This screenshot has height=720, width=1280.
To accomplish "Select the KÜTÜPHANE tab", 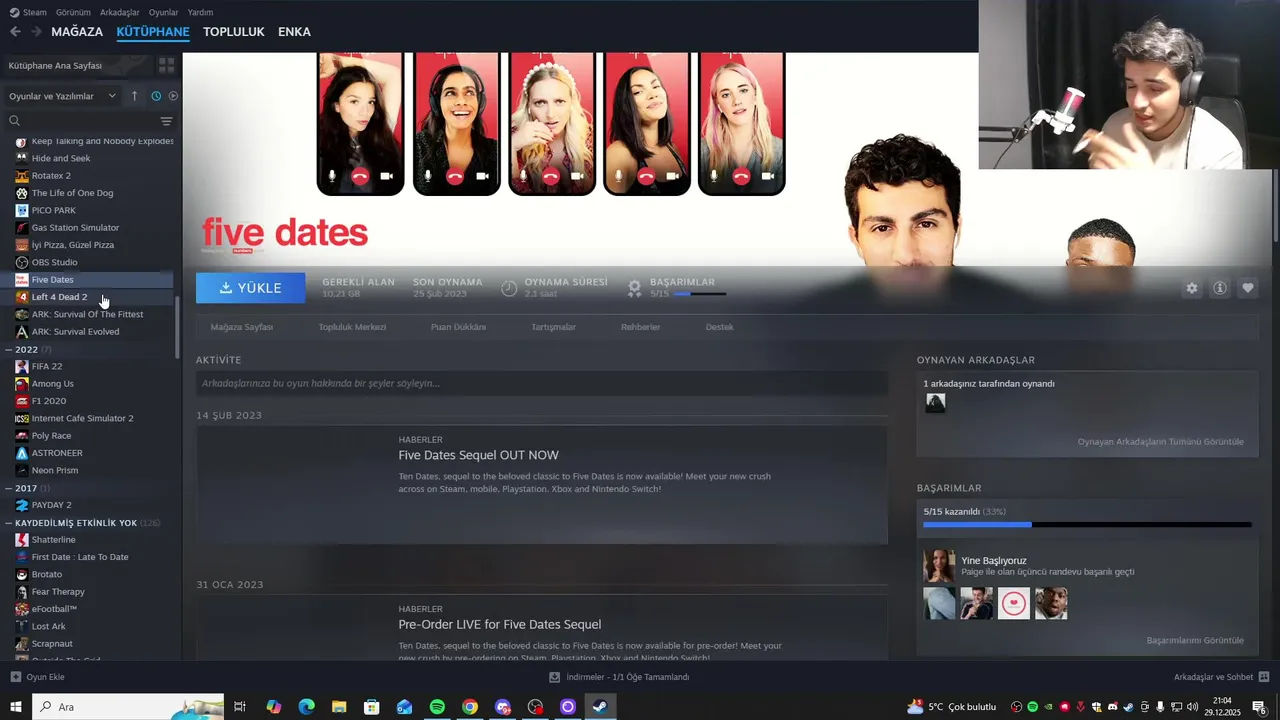I will 153,32.
